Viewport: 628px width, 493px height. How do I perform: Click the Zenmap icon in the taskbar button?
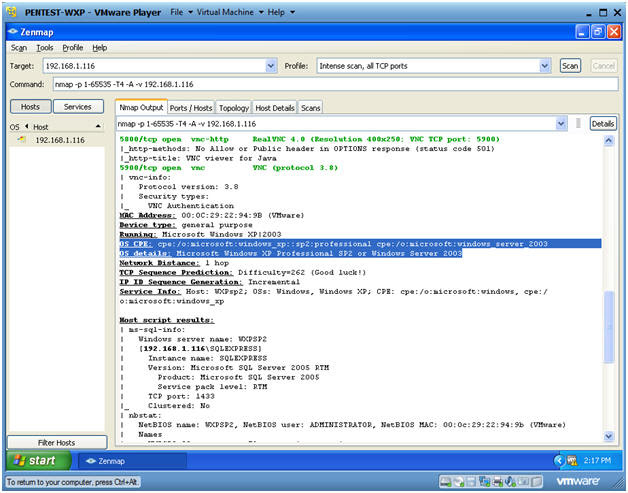coord(91,461)
